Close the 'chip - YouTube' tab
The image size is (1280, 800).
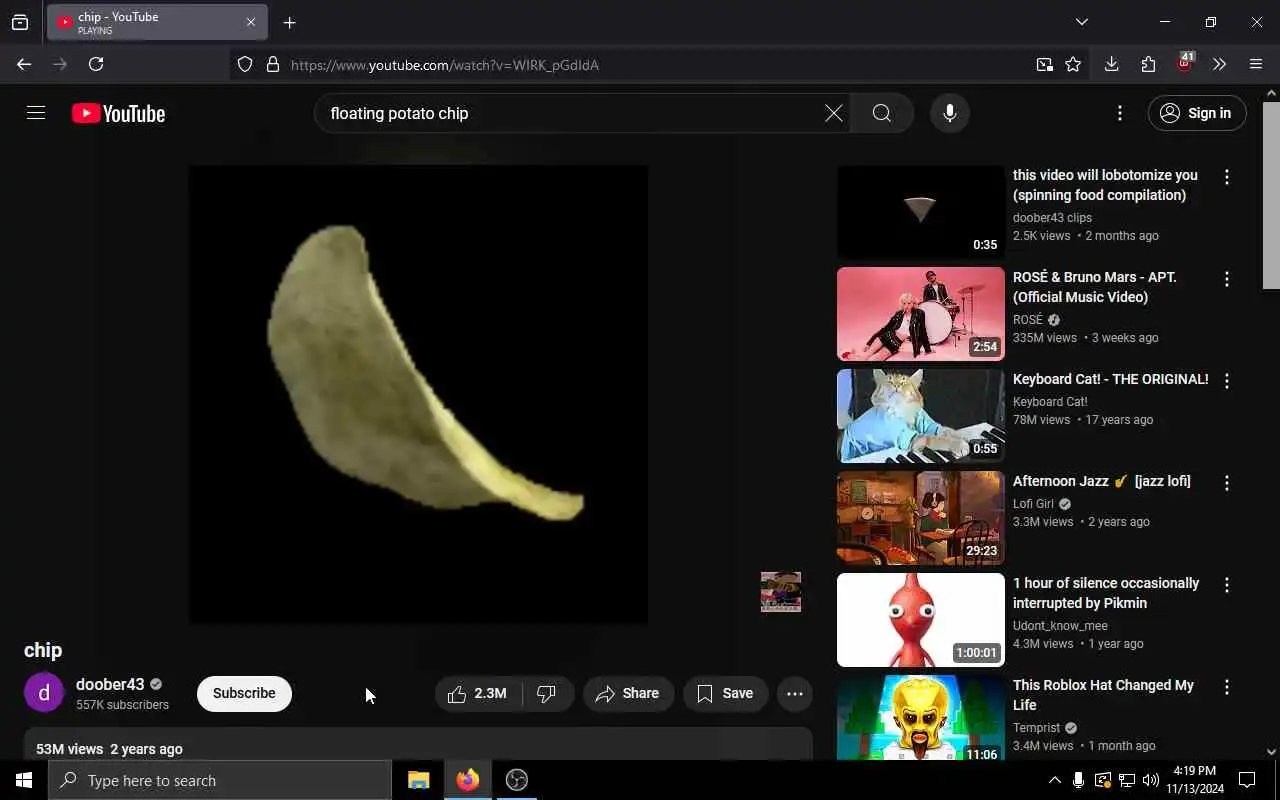250,22
